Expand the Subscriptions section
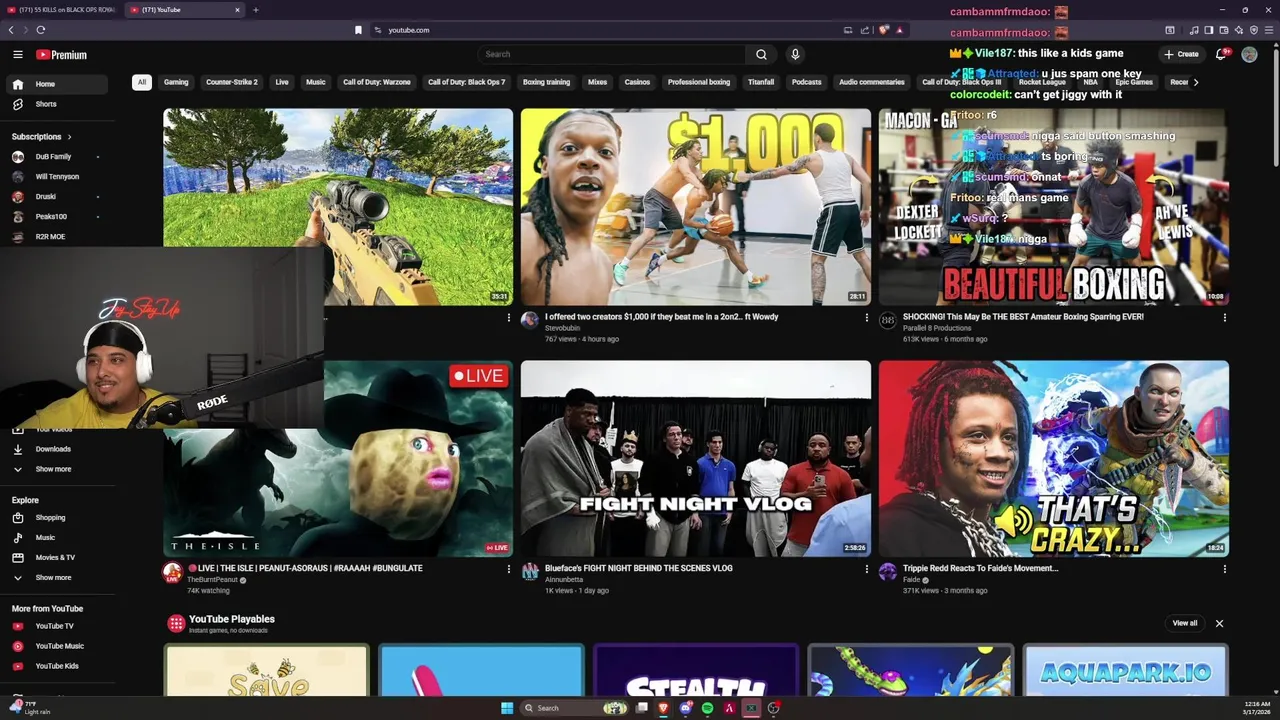Screen dimensions: 1280x720 (41, 136)
